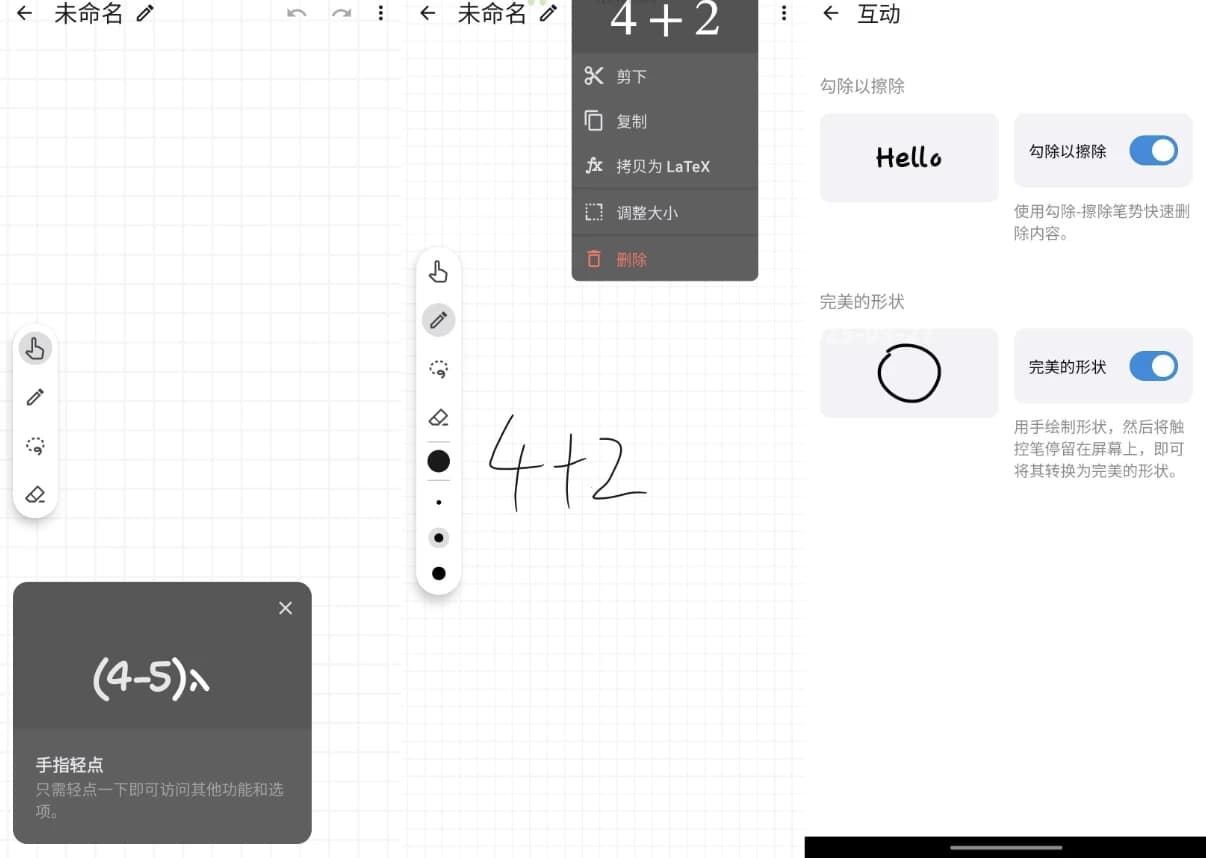Click the 调整大小 resize option

pyautogui.click(x=650, y=211)
